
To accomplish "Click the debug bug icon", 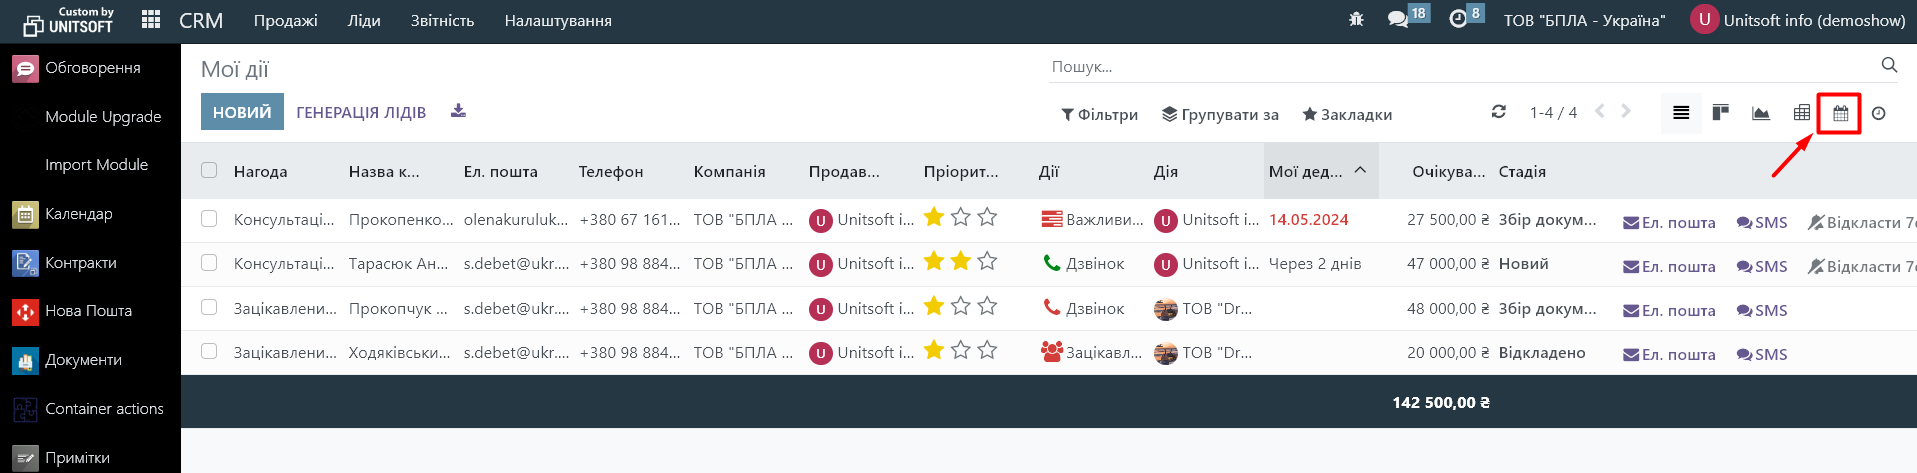I will pos(1356,19).
